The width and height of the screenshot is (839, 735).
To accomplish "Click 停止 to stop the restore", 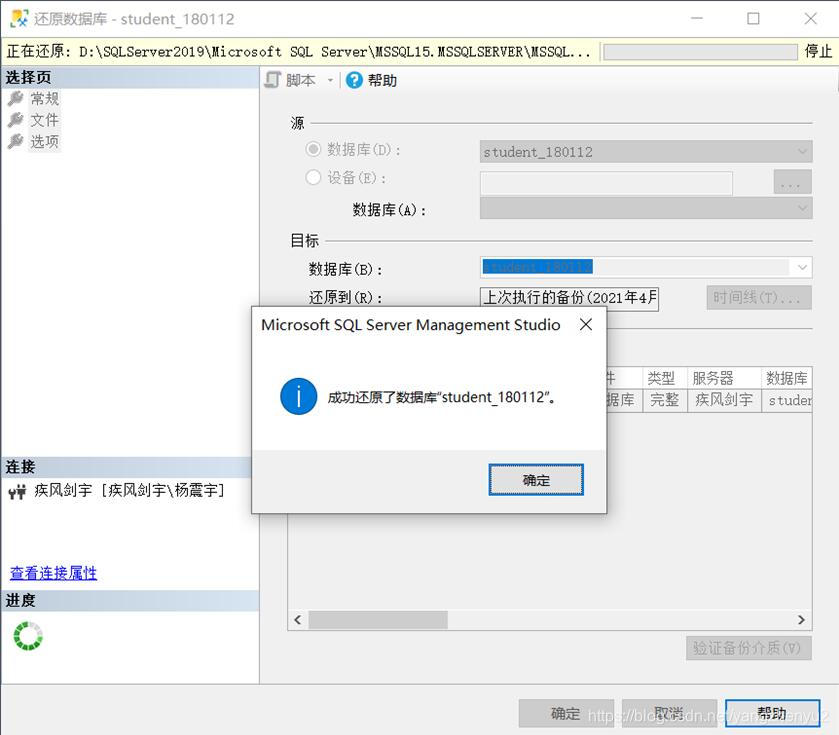I will point(818,51).
